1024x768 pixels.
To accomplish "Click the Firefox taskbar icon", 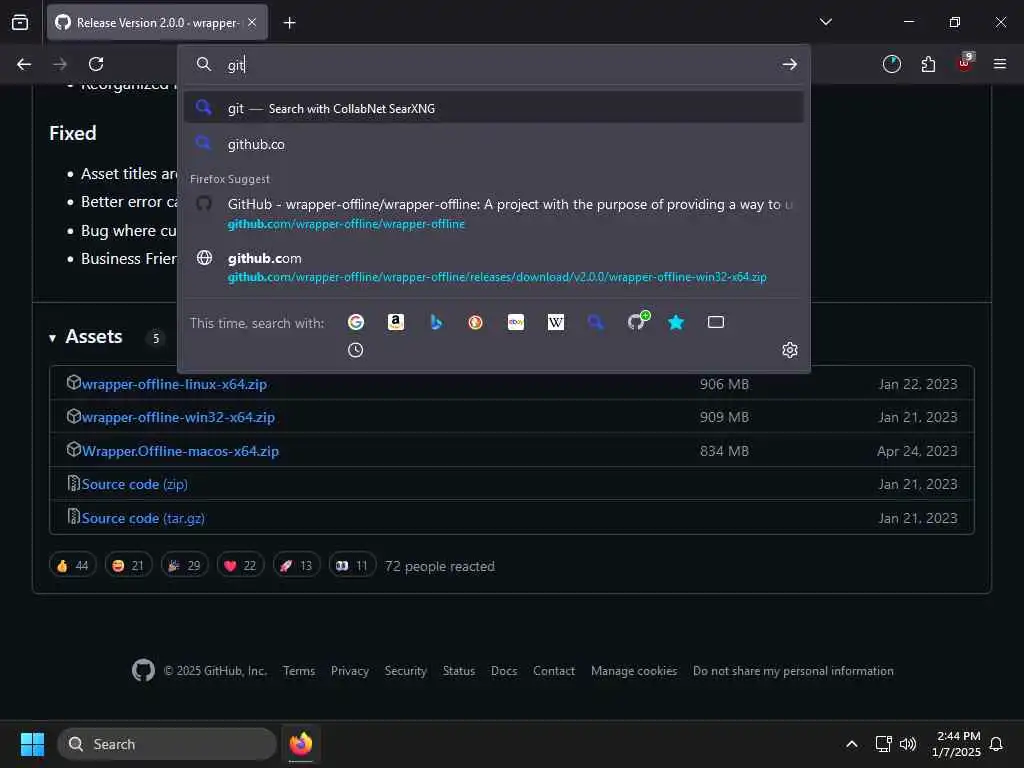I will [301, 744].
